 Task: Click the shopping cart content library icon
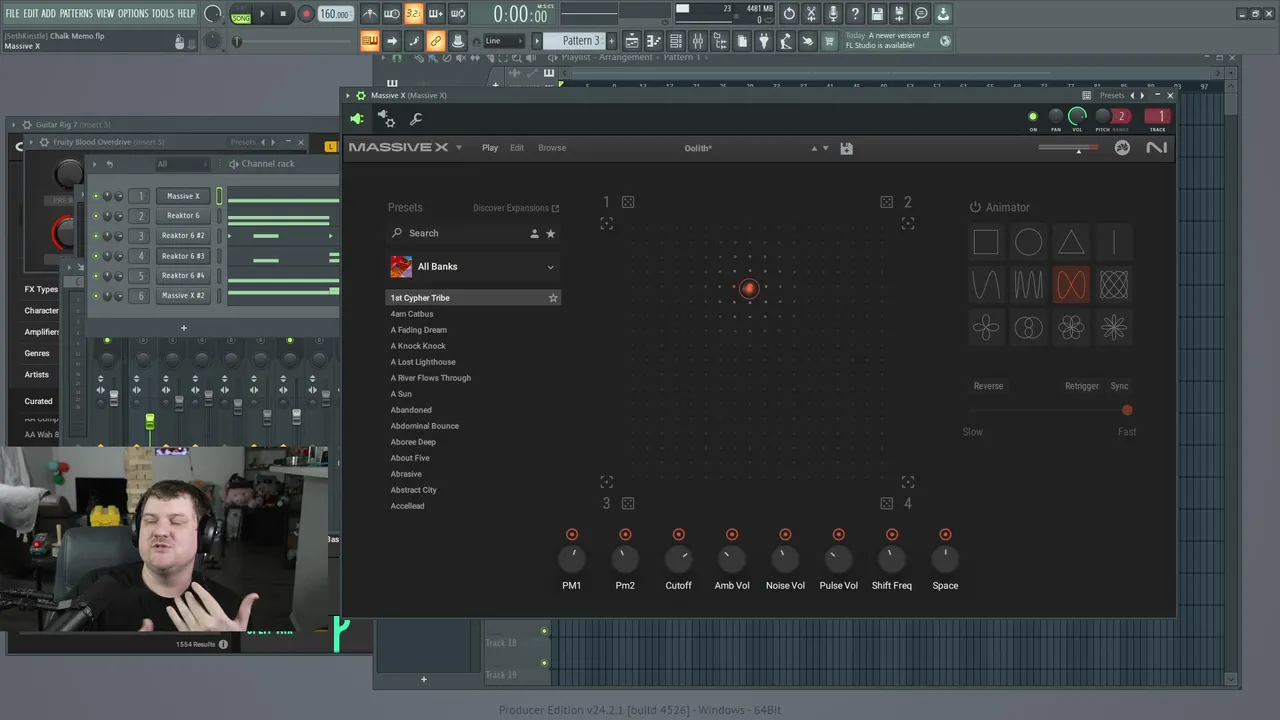830,41
